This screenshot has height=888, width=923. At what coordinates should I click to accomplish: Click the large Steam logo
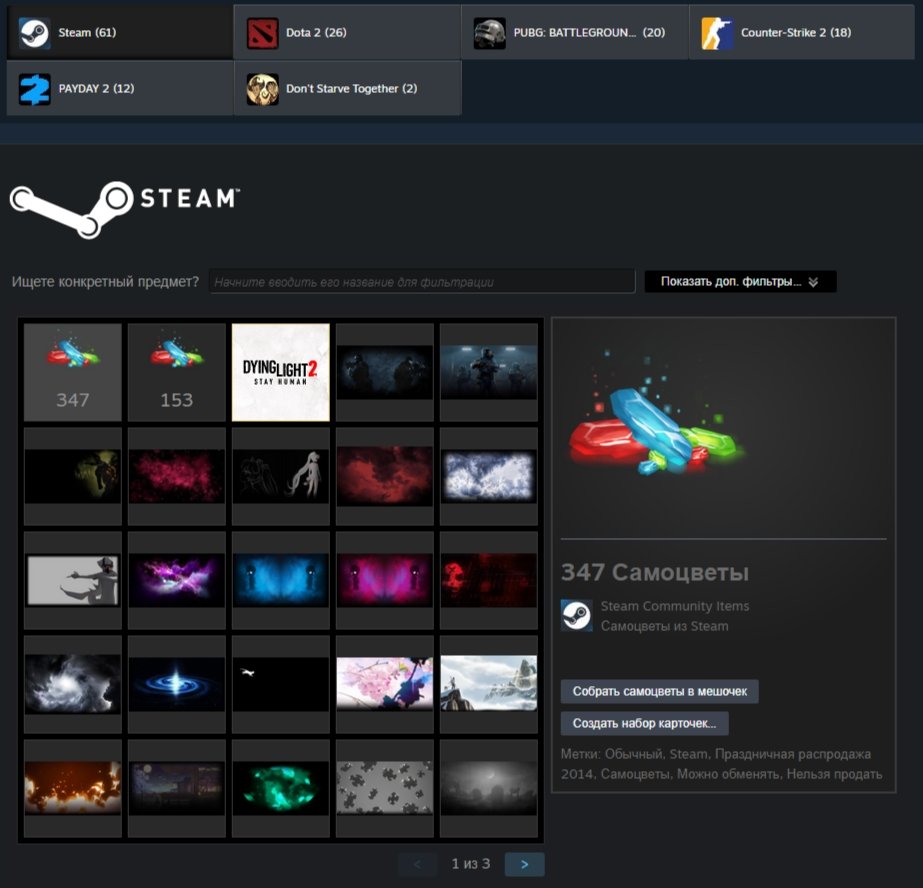click(x=124, y=207)
